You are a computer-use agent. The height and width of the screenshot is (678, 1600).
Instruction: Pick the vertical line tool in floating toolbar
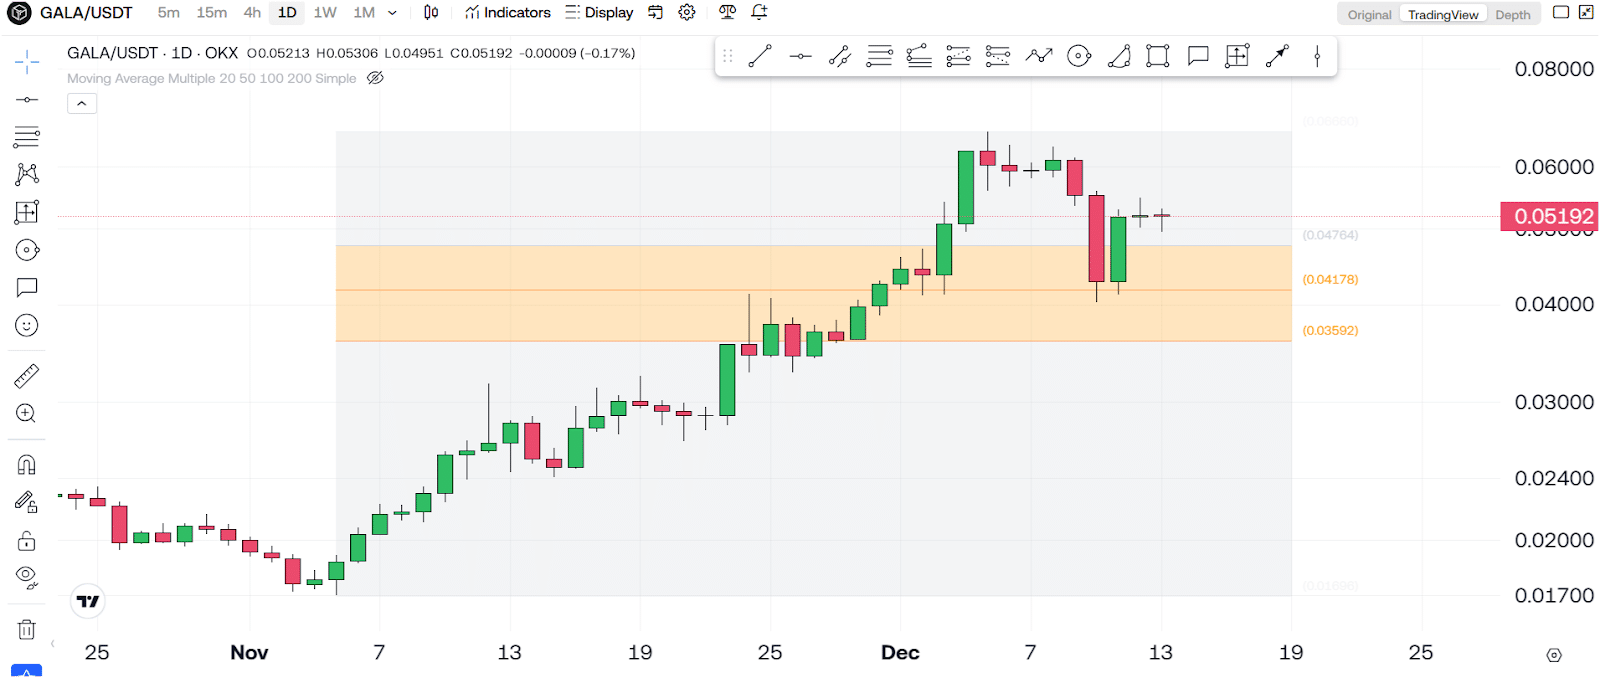tap(1317, 56)
